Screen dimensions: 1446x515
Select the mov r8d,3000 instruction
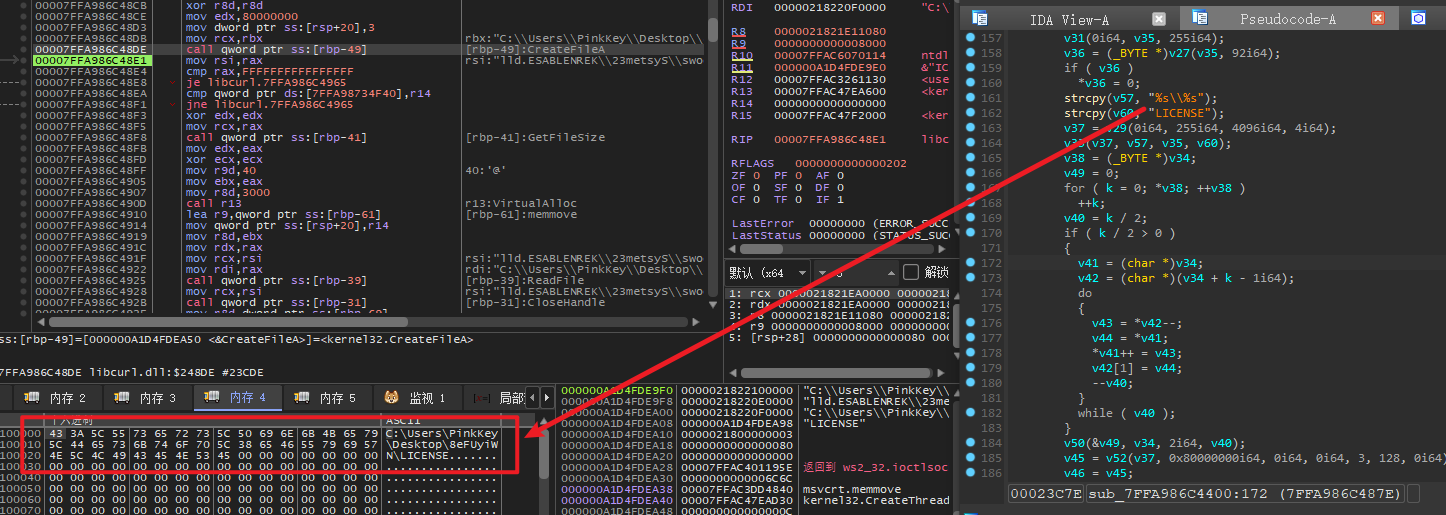click(x=228, y=192)
